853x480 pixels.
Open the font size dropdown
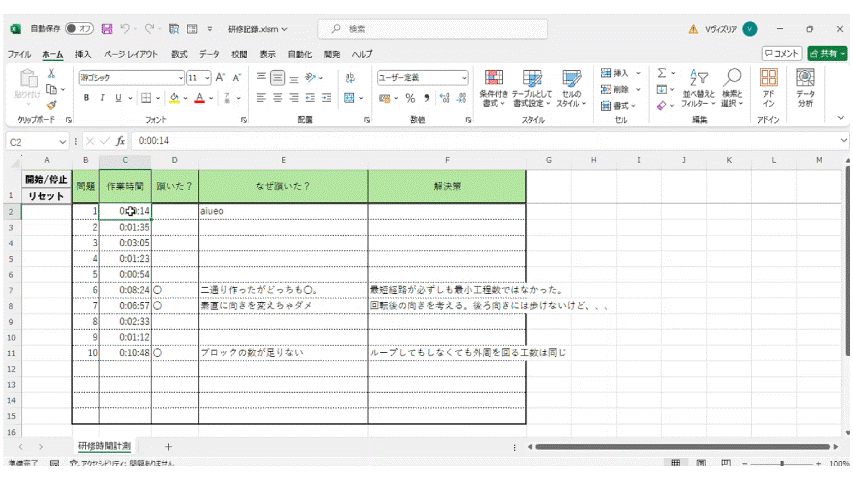[207, 78]
